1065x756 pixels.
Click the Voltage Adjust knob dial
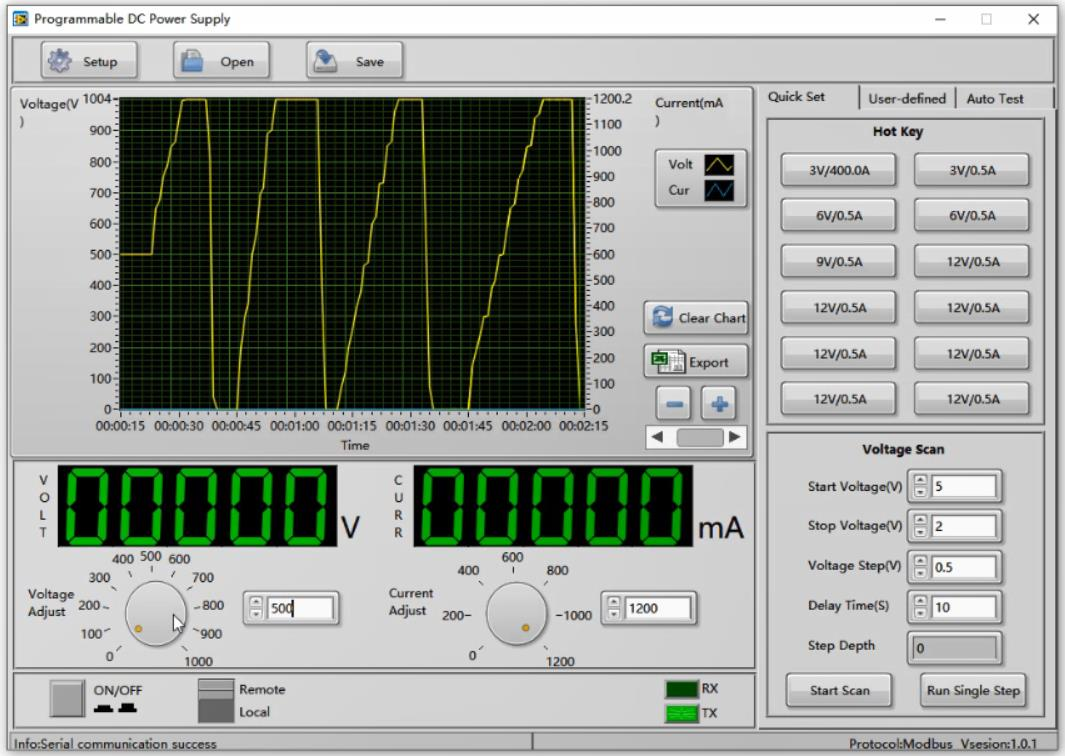click(x=155, y=613)
